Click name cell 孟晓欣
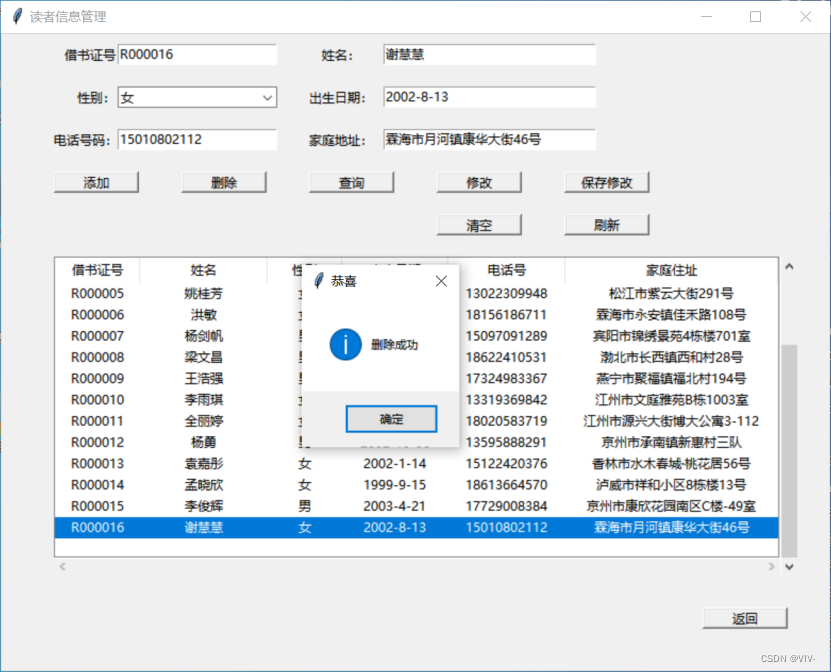Image resolution: width=831 pixels, height=672 pixels. 204,484
